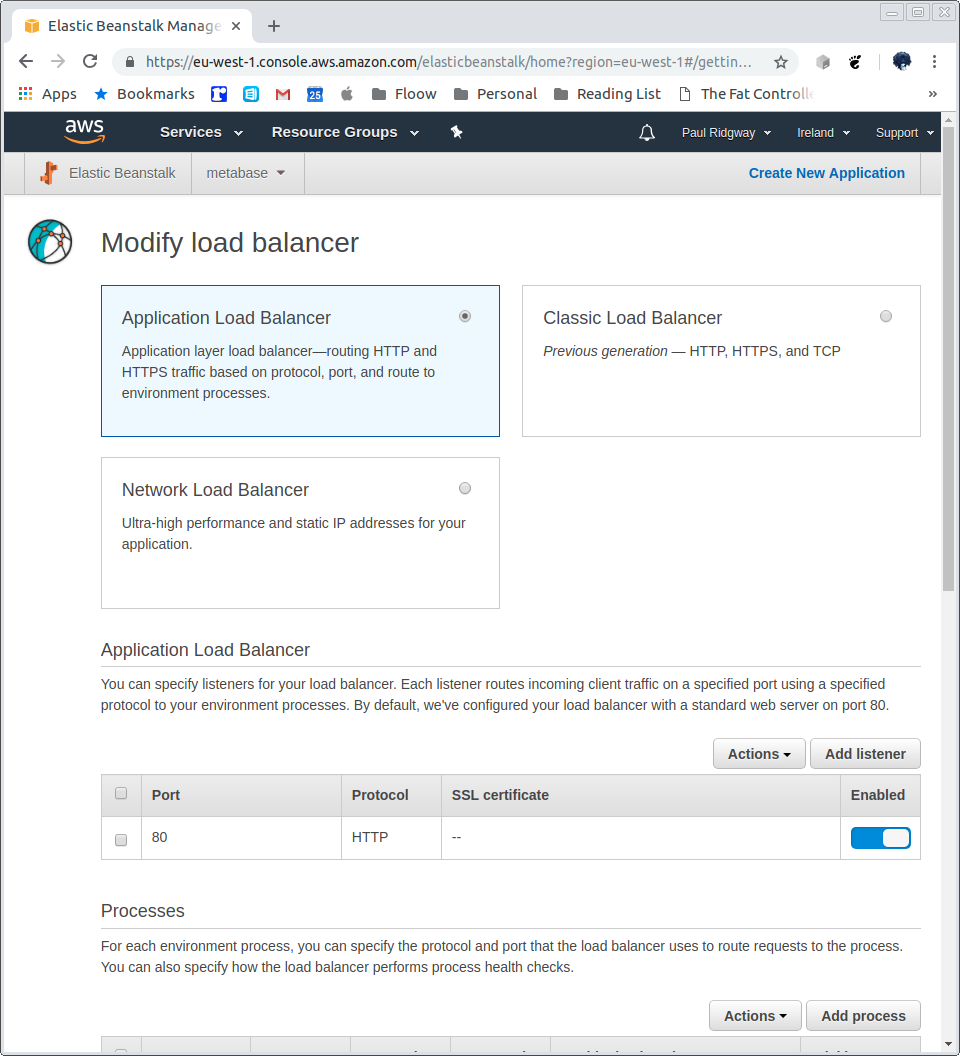Show more bookmarks with the chevron

932,94
